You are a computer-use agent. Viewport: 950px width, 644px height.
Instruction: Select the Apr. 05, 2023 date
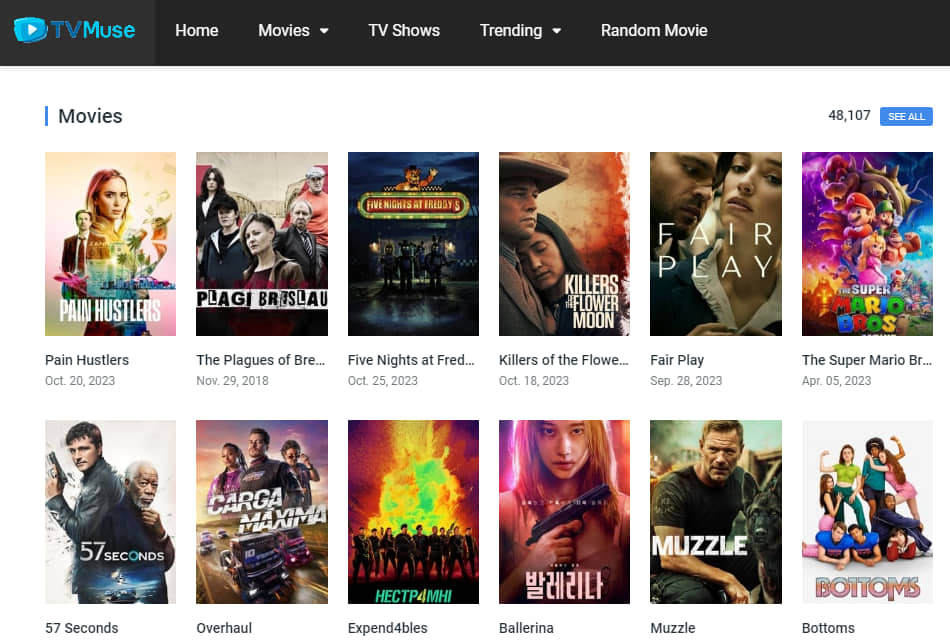coord(836,380)
